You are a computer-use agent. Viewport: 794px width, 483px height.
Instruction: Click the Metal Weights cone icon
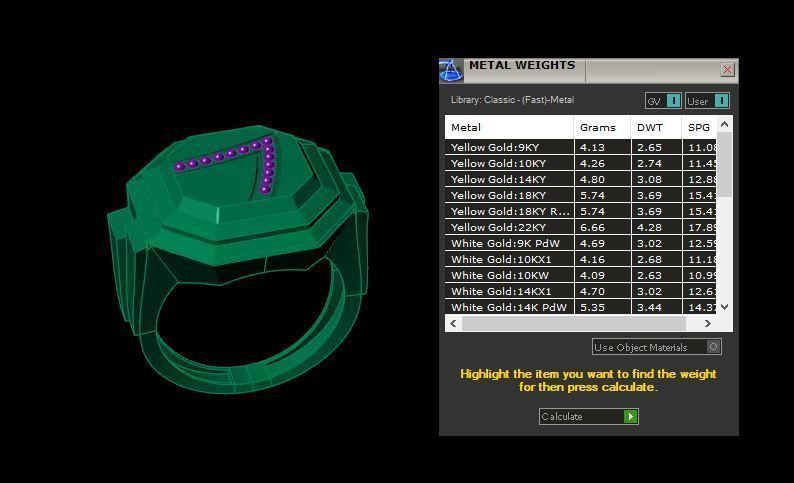tap(451, 70)
